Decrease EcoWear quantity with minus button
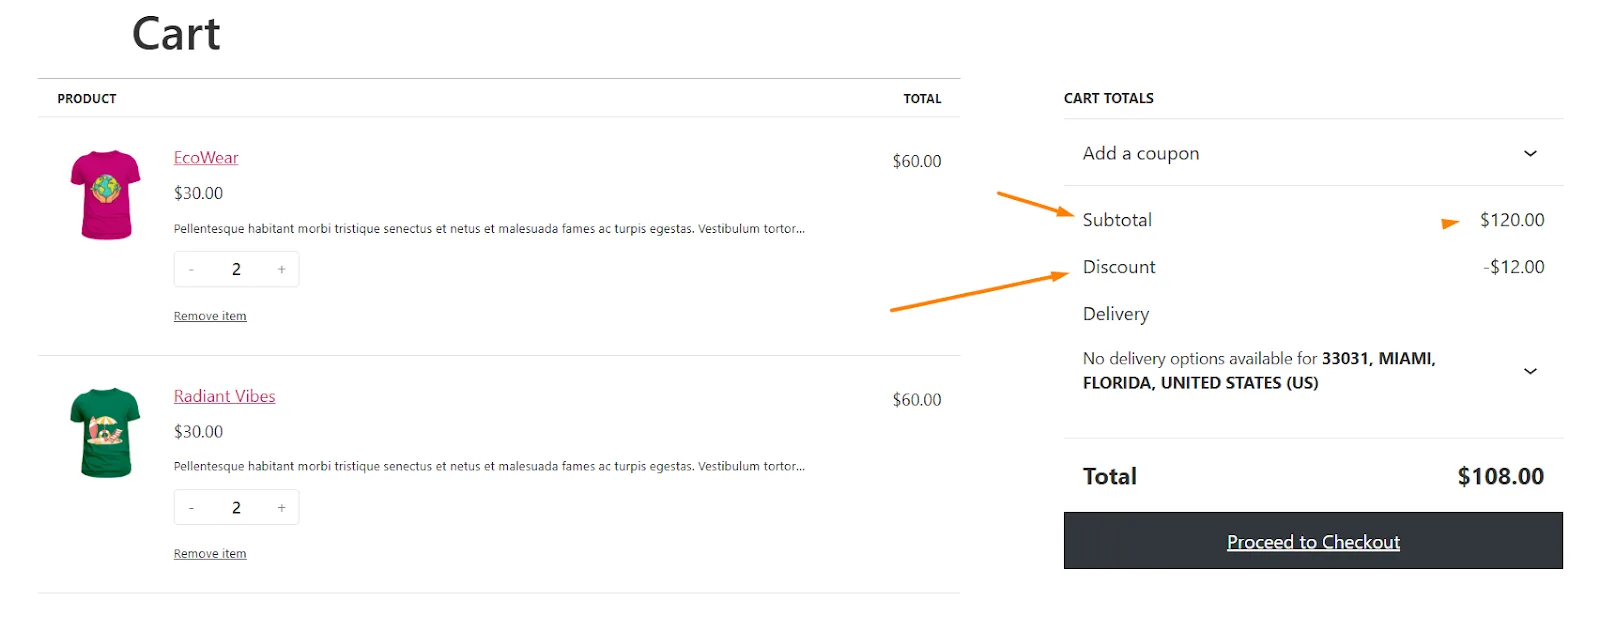The height and width of the screenshot is (632, 1600). click(x=191, y=270)
